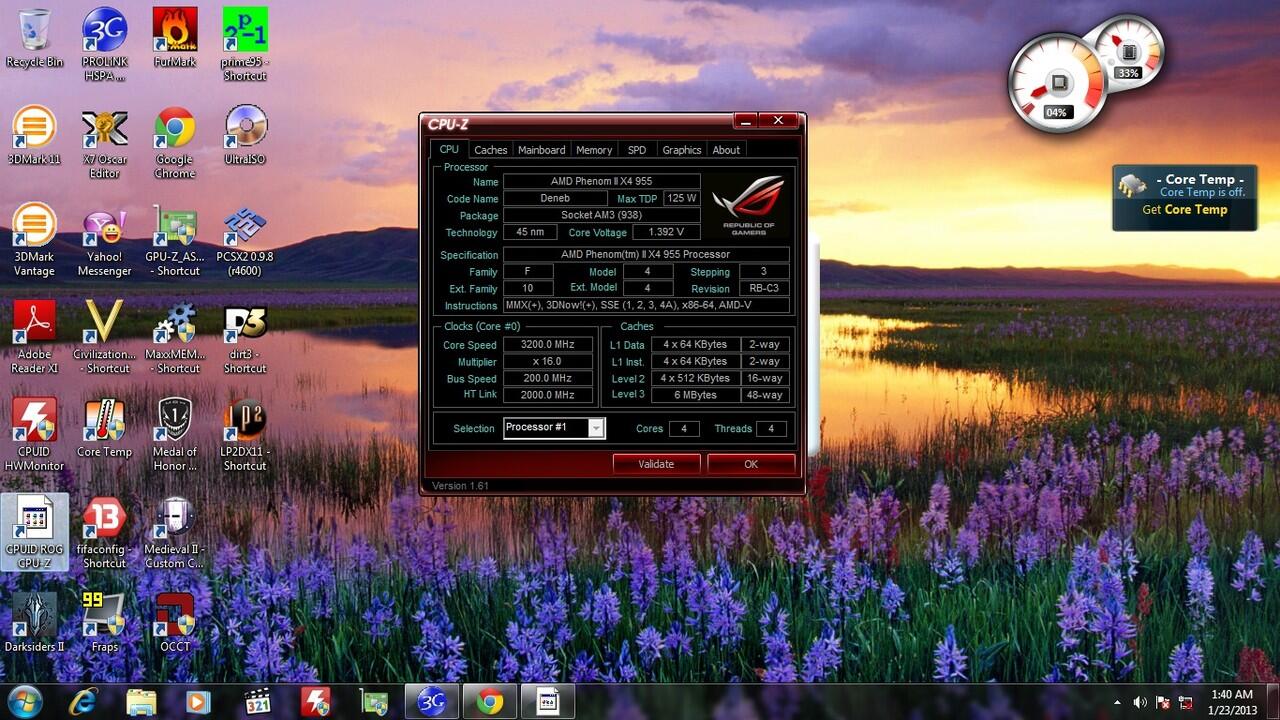Select X7 Oscar Editor icon
This screenshot has width=1280, height=720.
[104, 142]
